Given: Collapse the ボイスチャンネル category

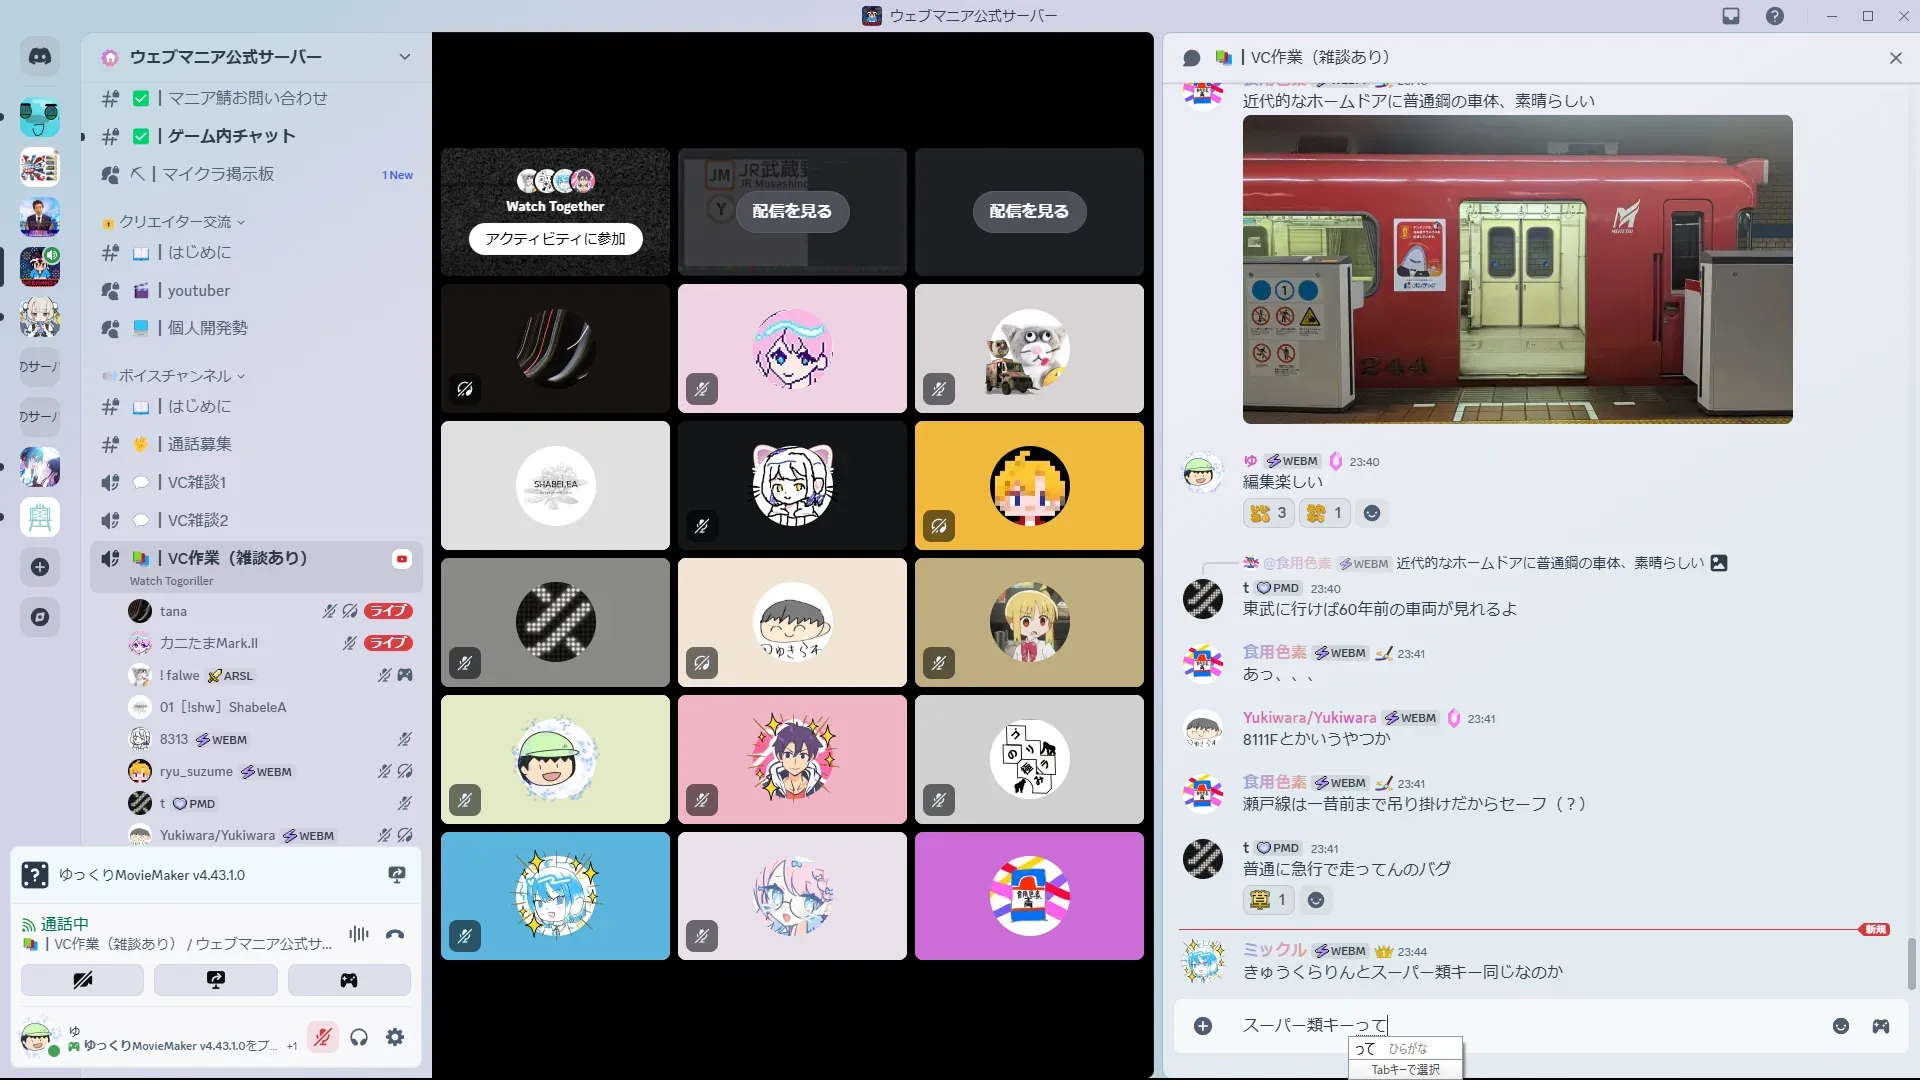Looking at the screenshot, I should pyautogui.click(x=175, y=376).
